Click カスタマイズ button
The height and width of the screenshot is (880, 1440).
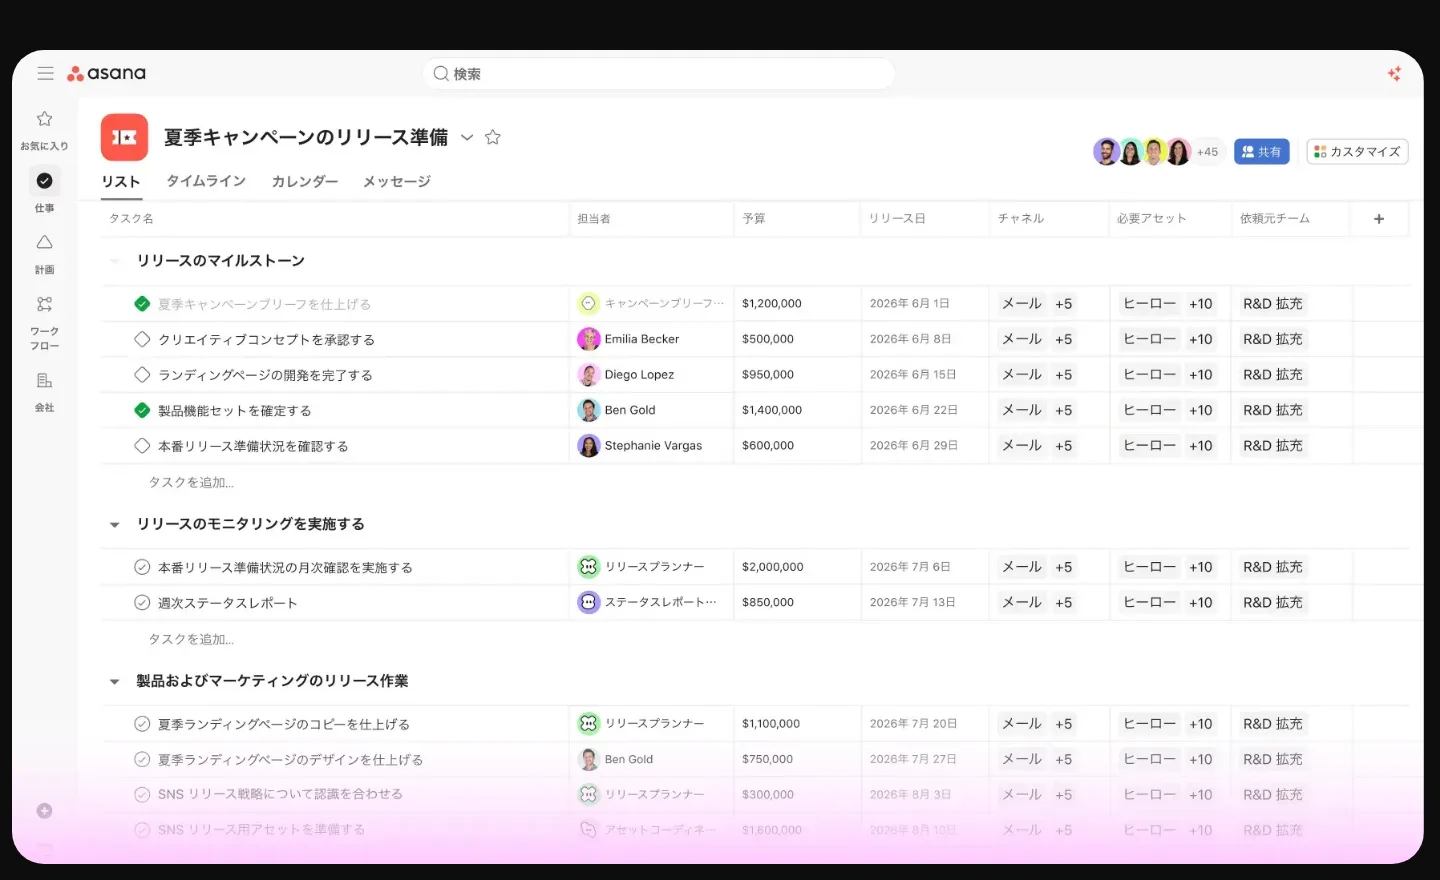pyautogui.click(x=1357, y=152)
